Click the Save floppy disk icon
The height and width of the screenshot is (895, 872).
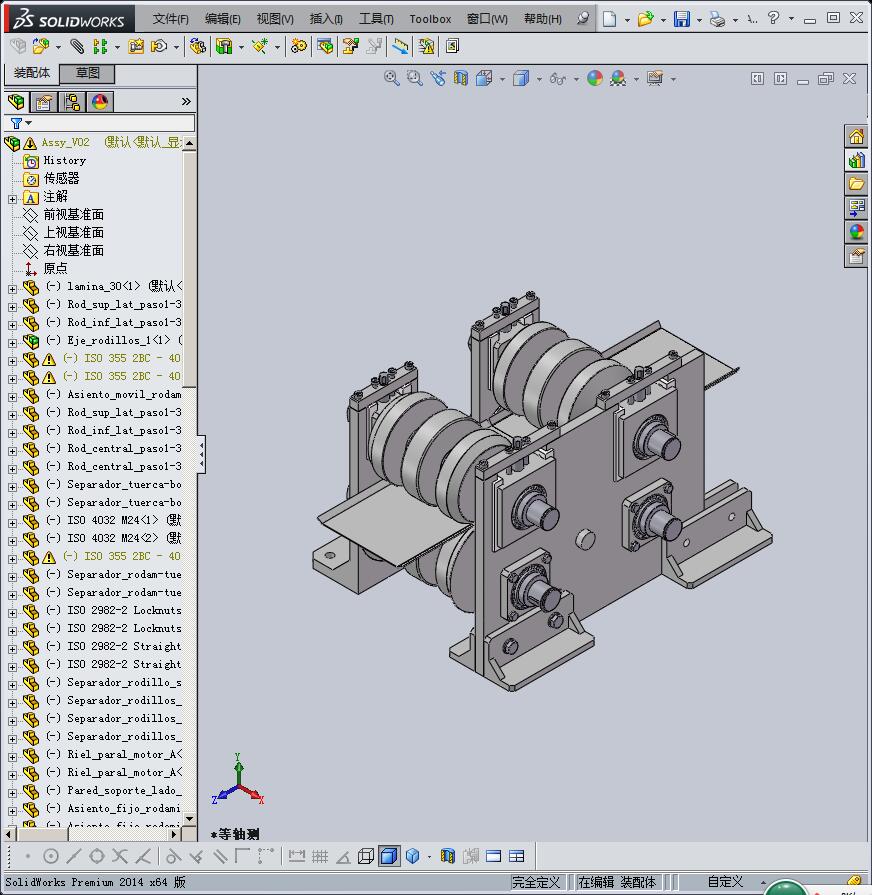[x=682, y=19]
